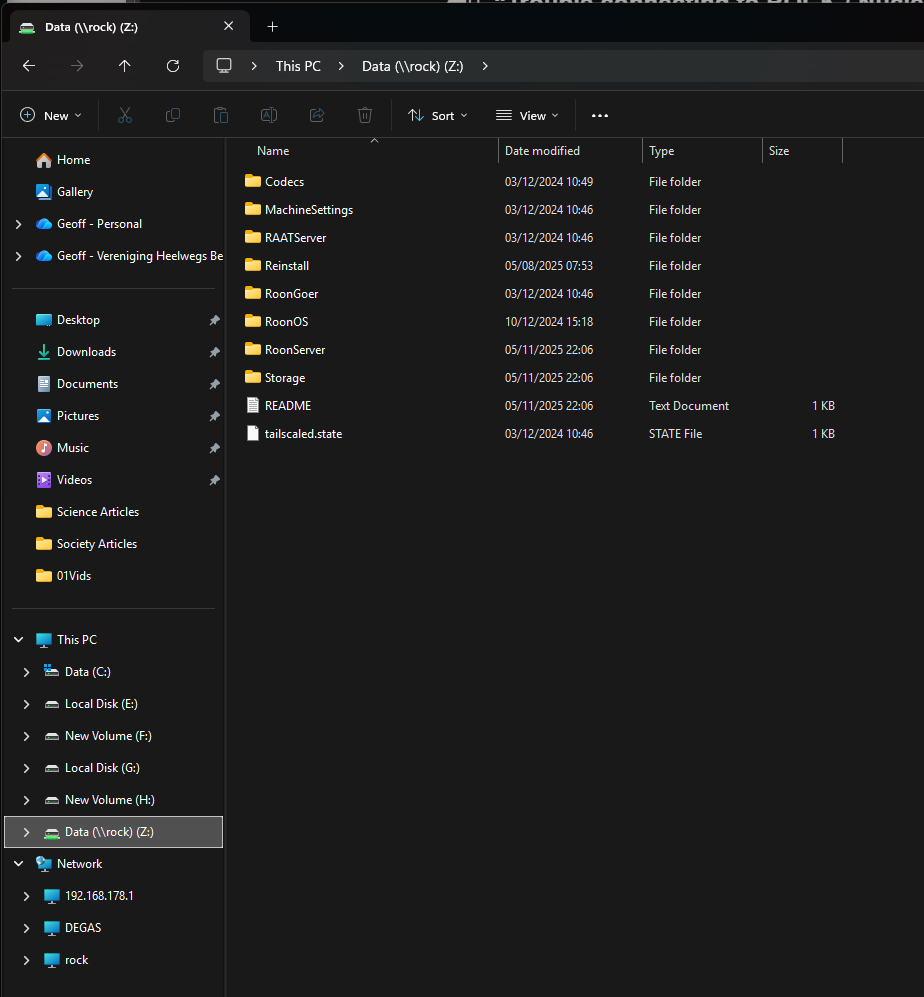Click the Rename icon in toolbar
924x997 pixels.
[269, 116]
